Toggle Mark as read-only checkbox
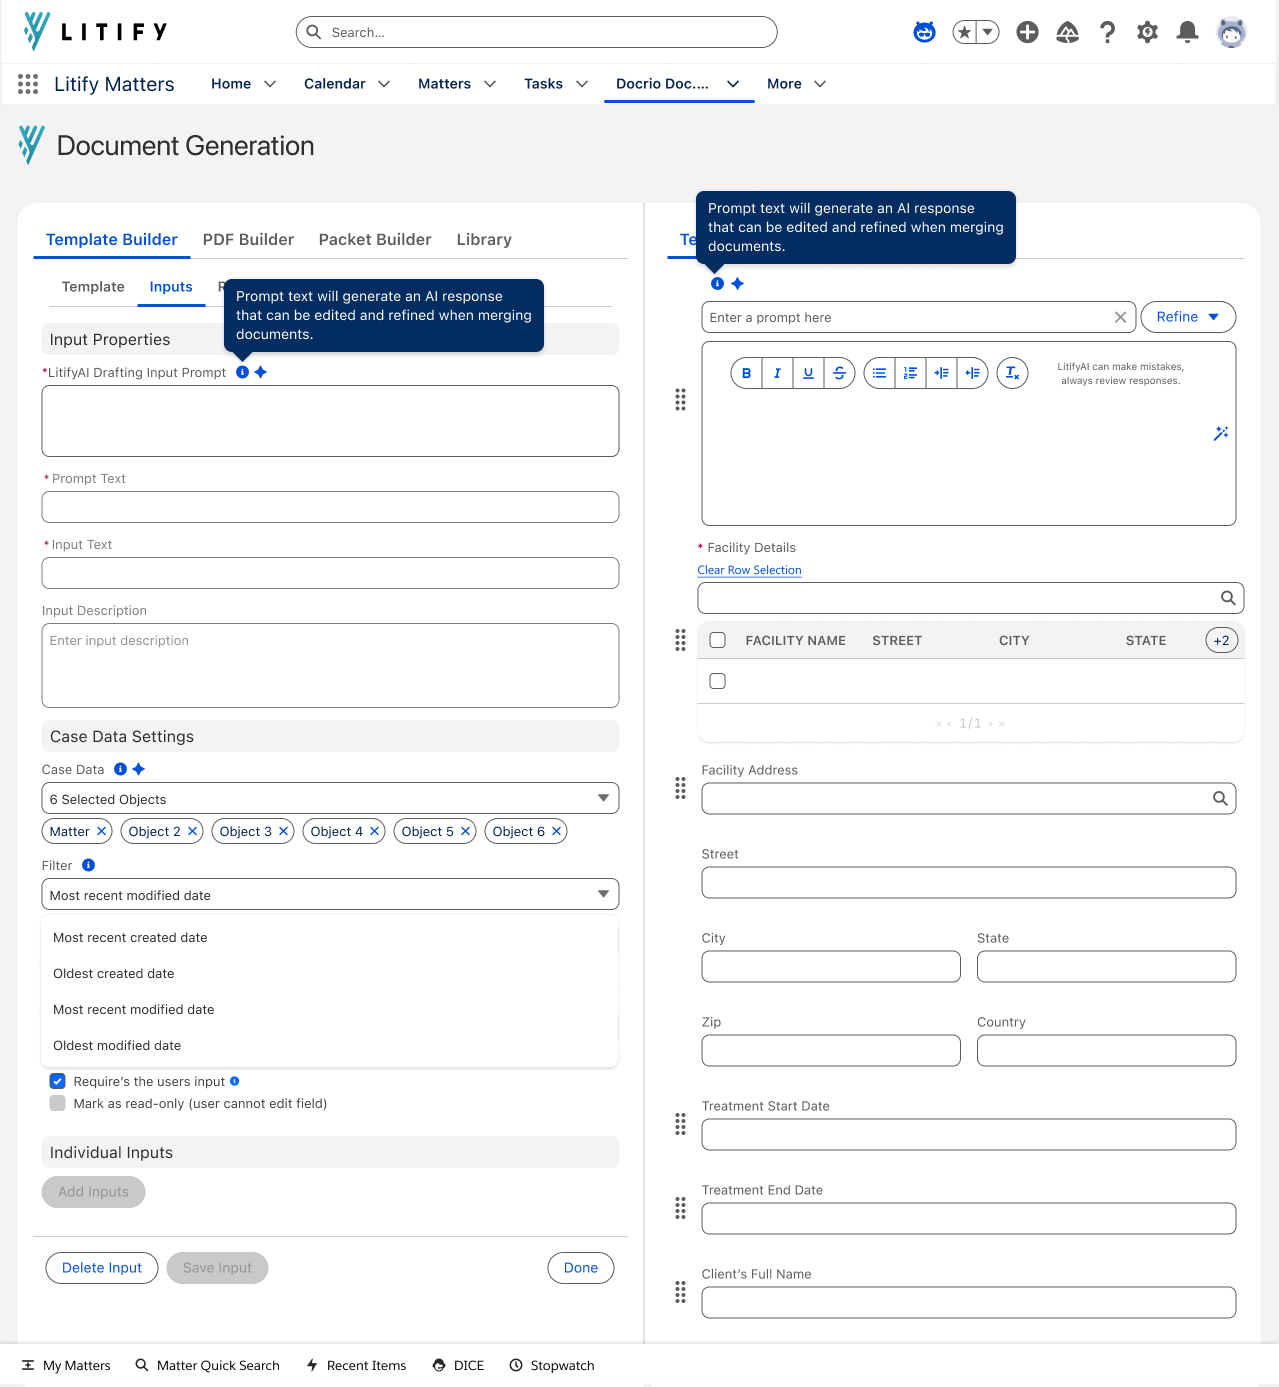 tap(58, 1103)
